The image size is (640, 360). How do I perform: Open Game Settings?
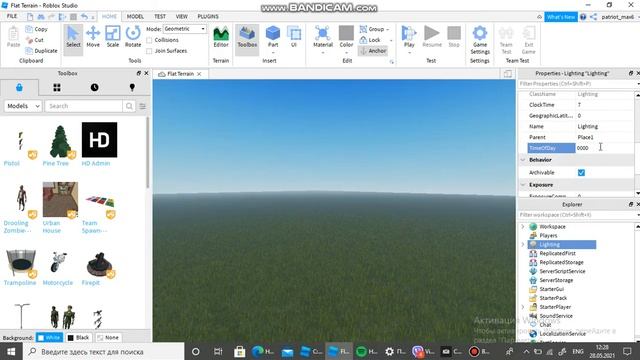tap(480, 40)
